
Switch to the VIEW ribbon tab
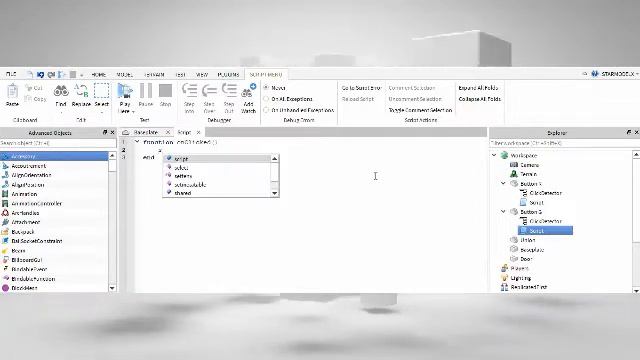[x=202, y=75]
